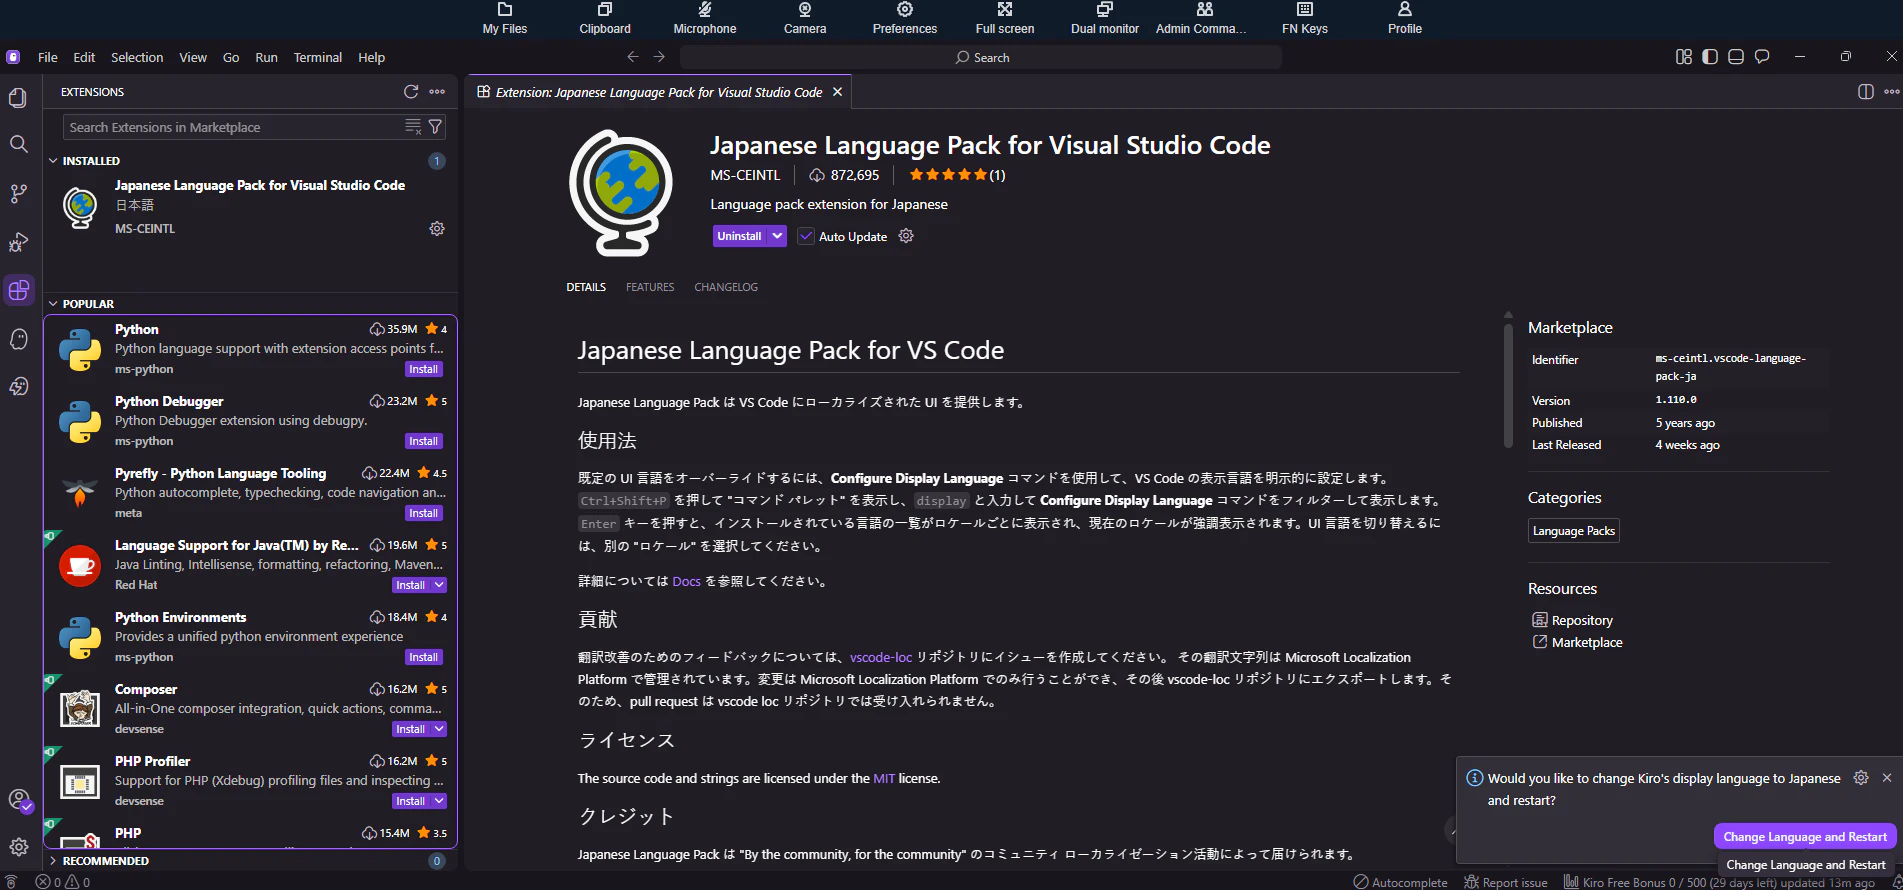Go back using the navigation arrow
This screenshot has height=890, width=1903.
coord(632,57)
